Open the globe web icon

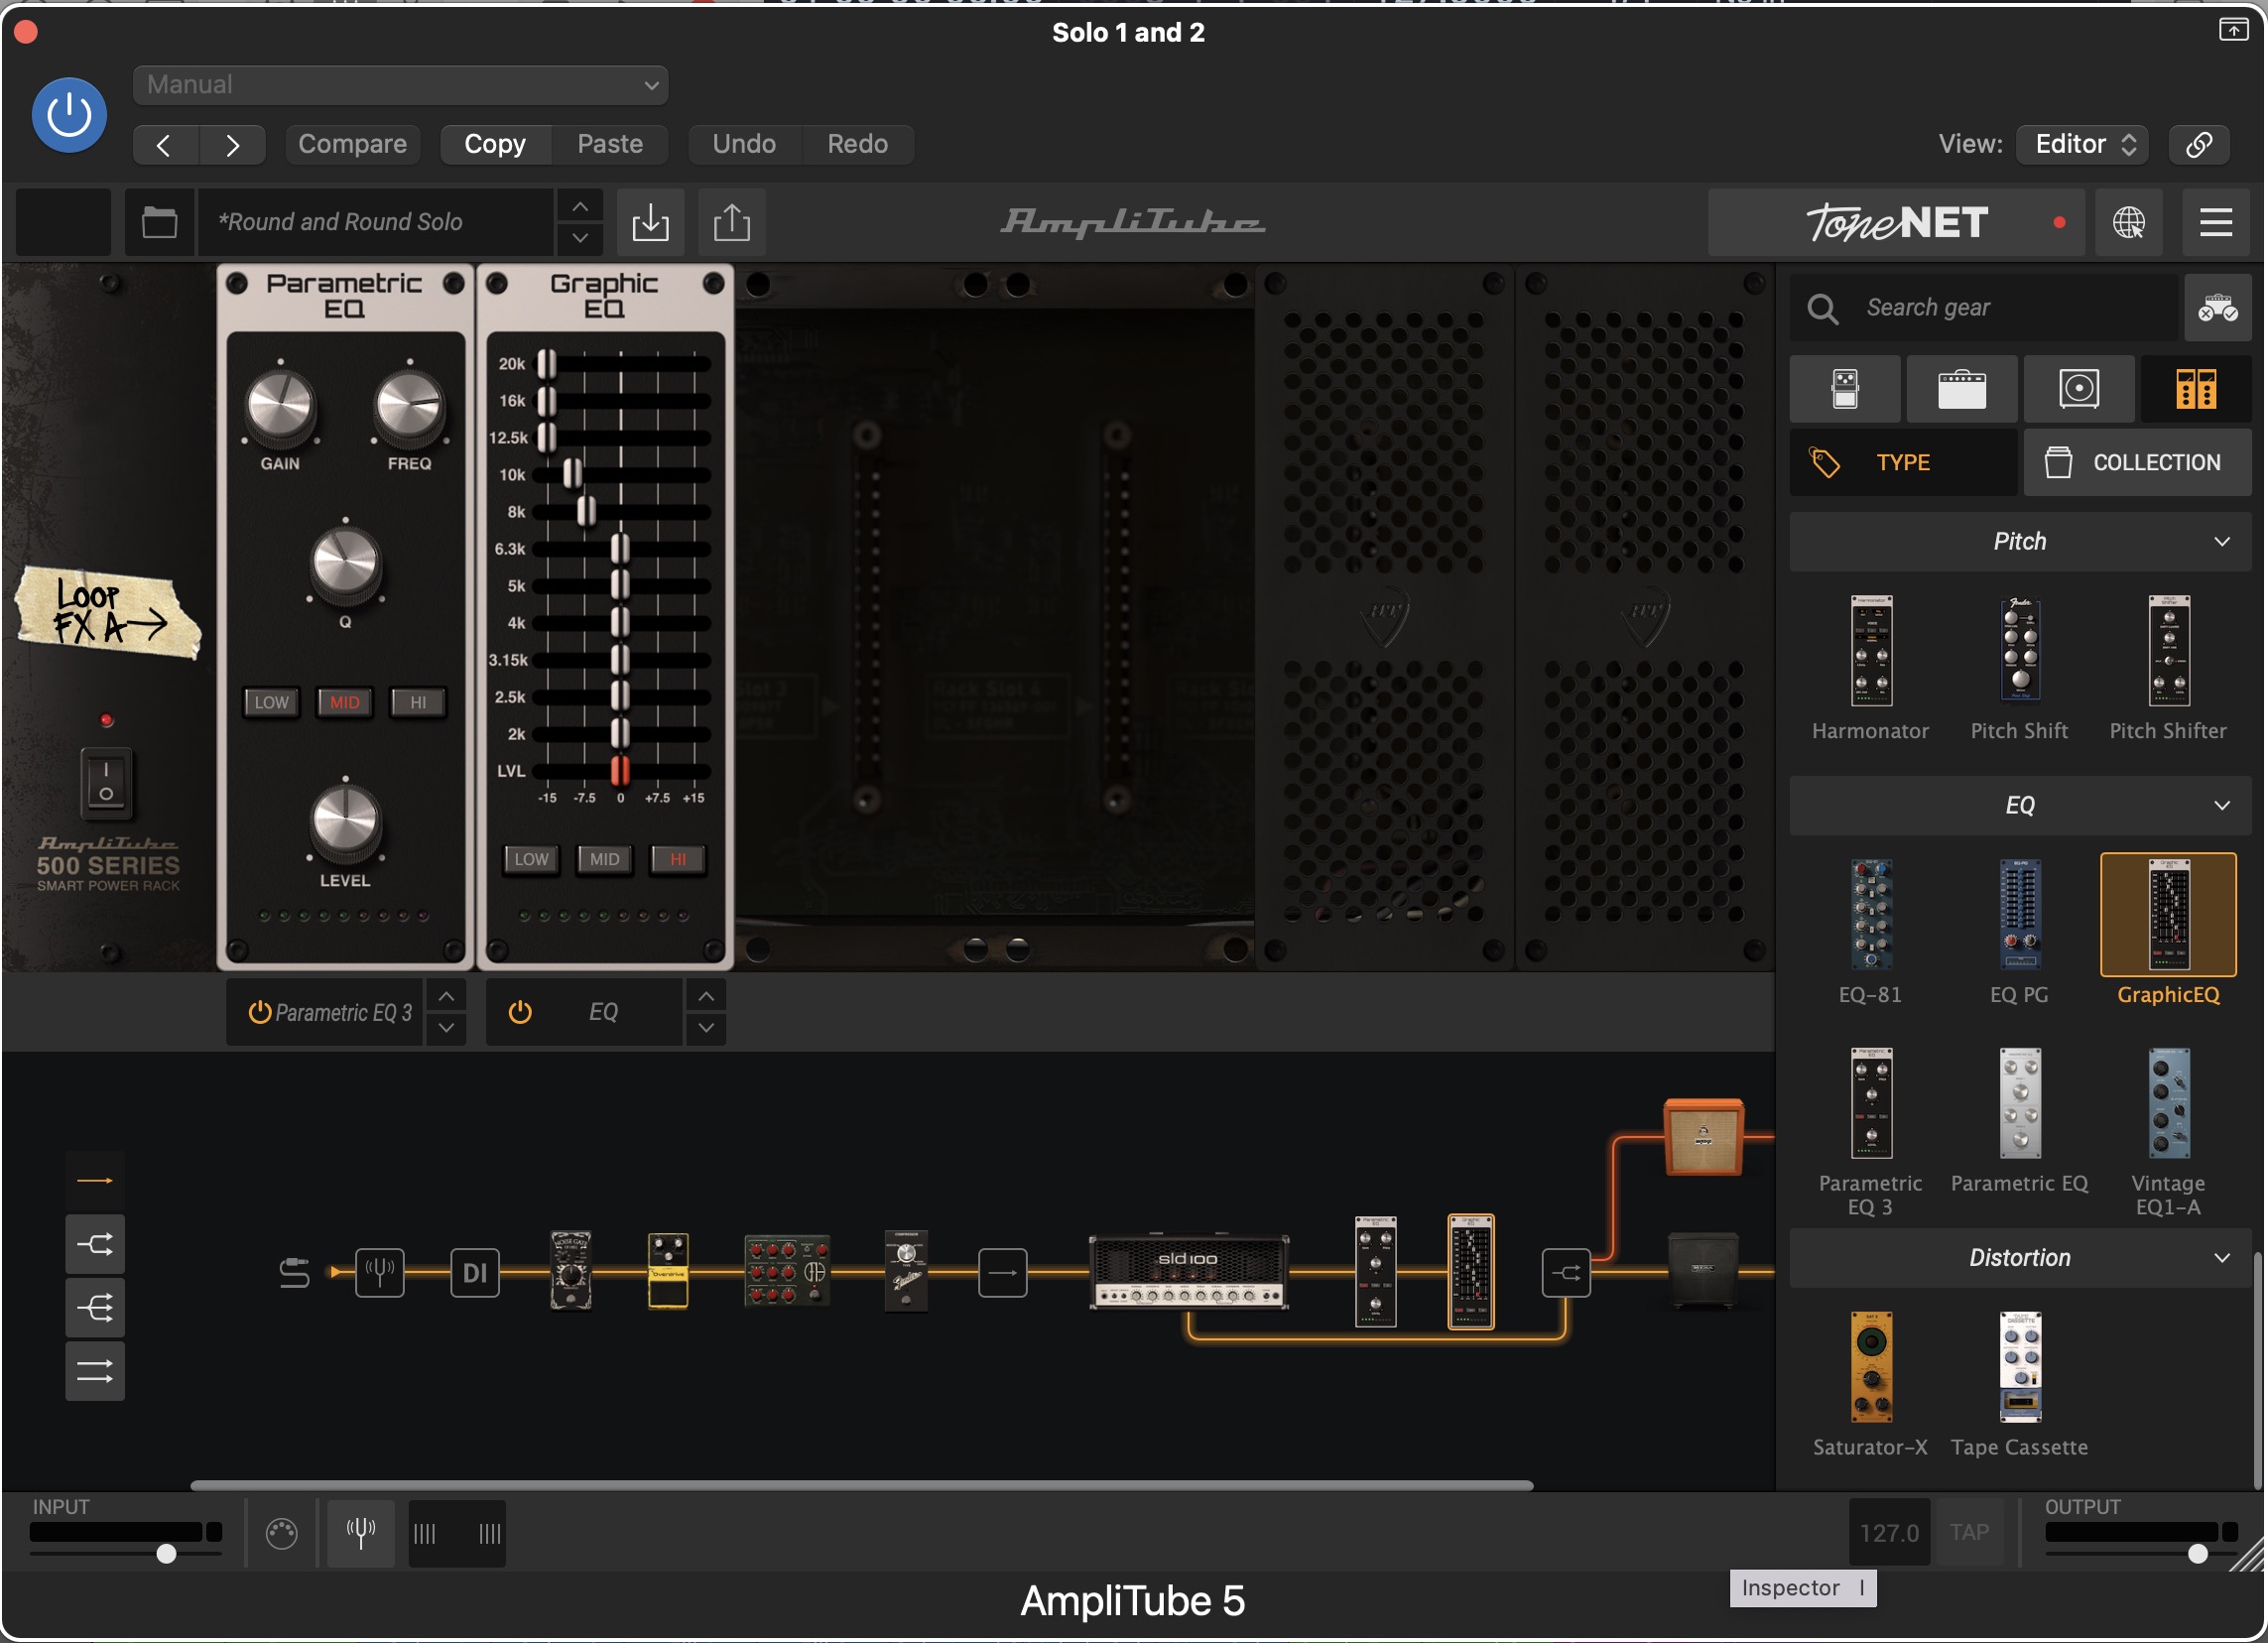pyautogui.click(x=2129, y=222)
